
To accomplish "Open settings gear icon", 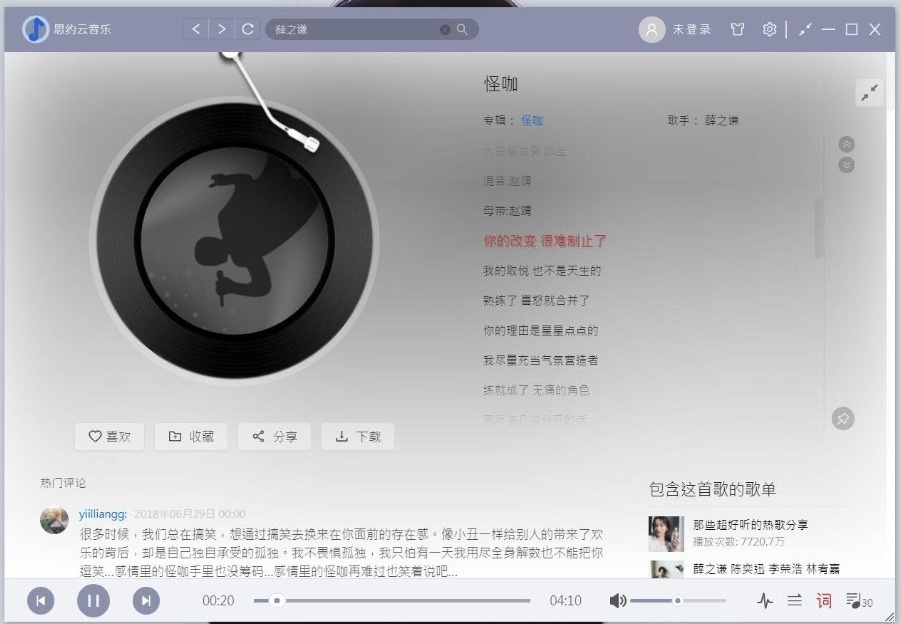I will pyautogui.click(x=769, y=29).
